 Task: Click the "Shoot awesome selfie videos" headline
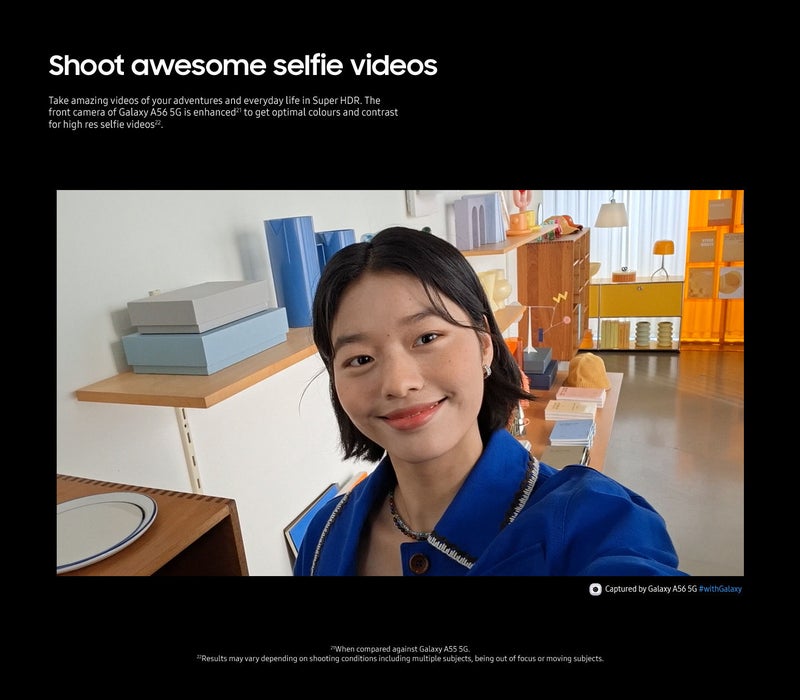pyautogui.click(x=240, y=68)
